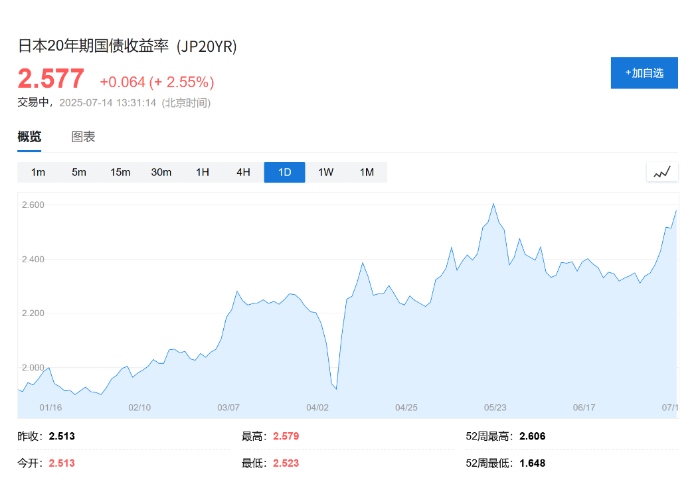Select the 1W interval

point(326,172)
